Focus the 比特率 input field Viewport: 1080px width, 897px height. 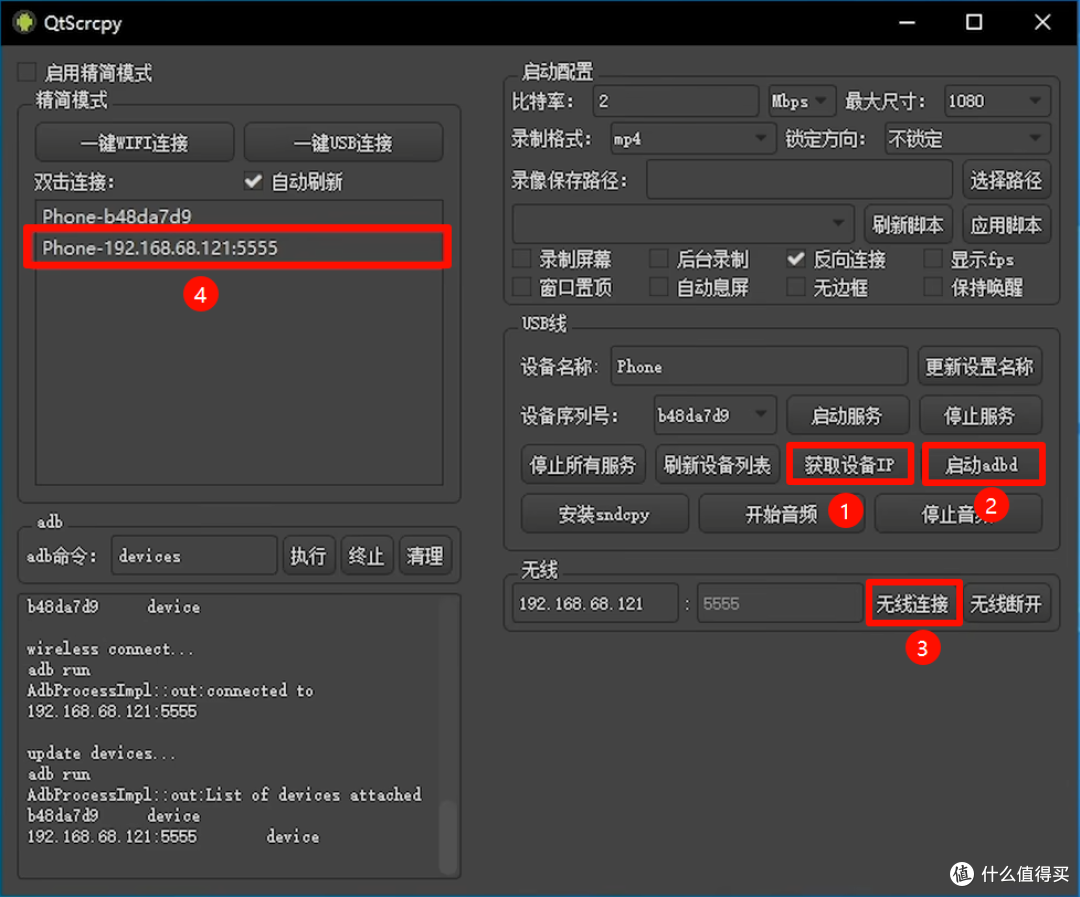(x=675, y=101)
